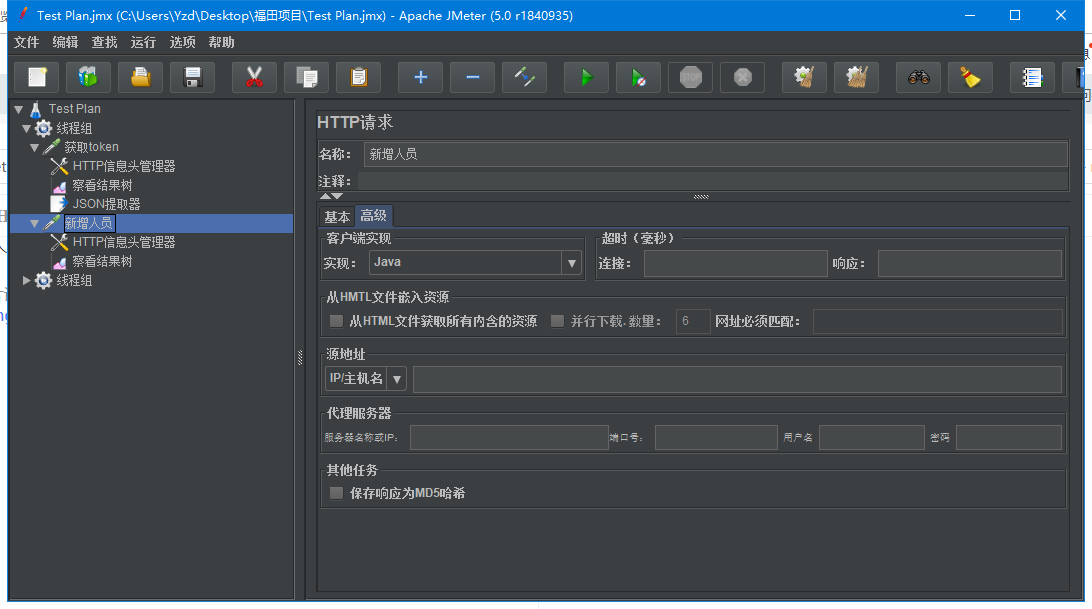
Task: Click the proxy 用户名 username field
Action: (x=872, y=438)
